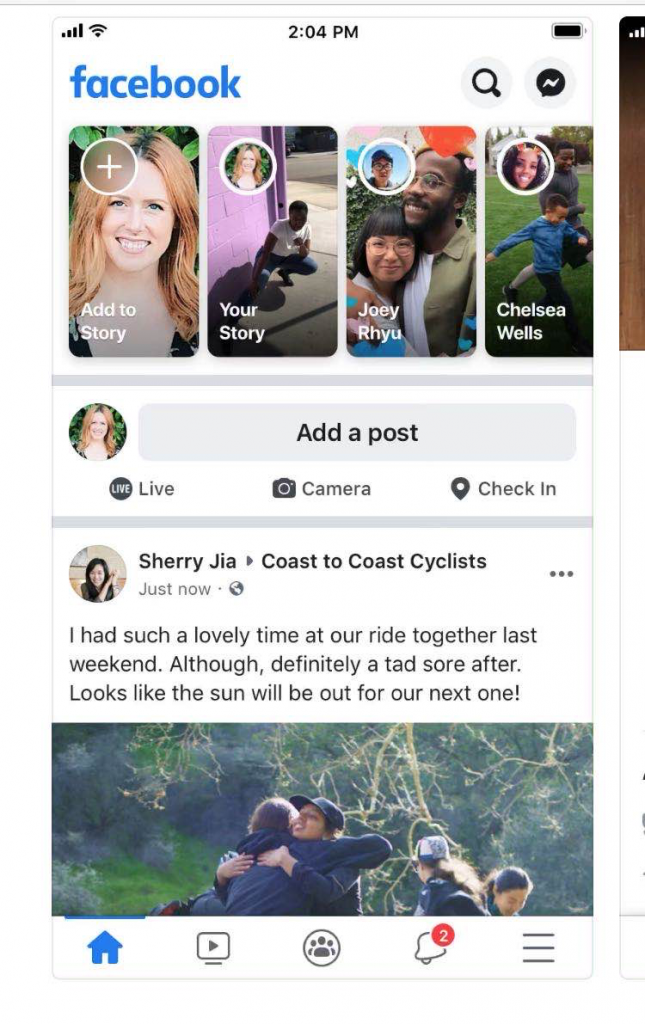Image resolution: width=645 pixels, height=1024 pixels.
Task: Go to the Home tab
Action: point(105,948)
